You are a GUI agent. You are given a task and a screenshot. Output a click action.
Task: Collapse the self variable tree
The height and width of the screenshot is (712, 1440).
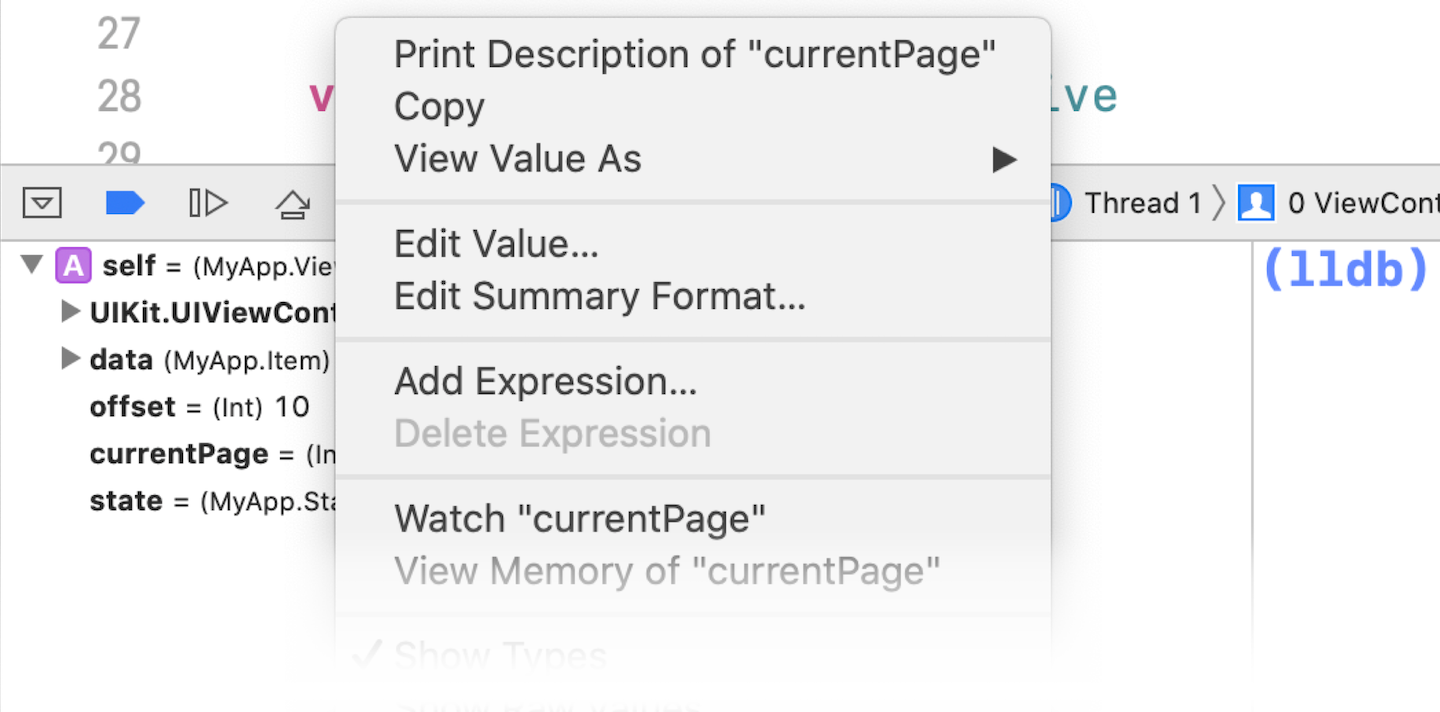point(33,265)
